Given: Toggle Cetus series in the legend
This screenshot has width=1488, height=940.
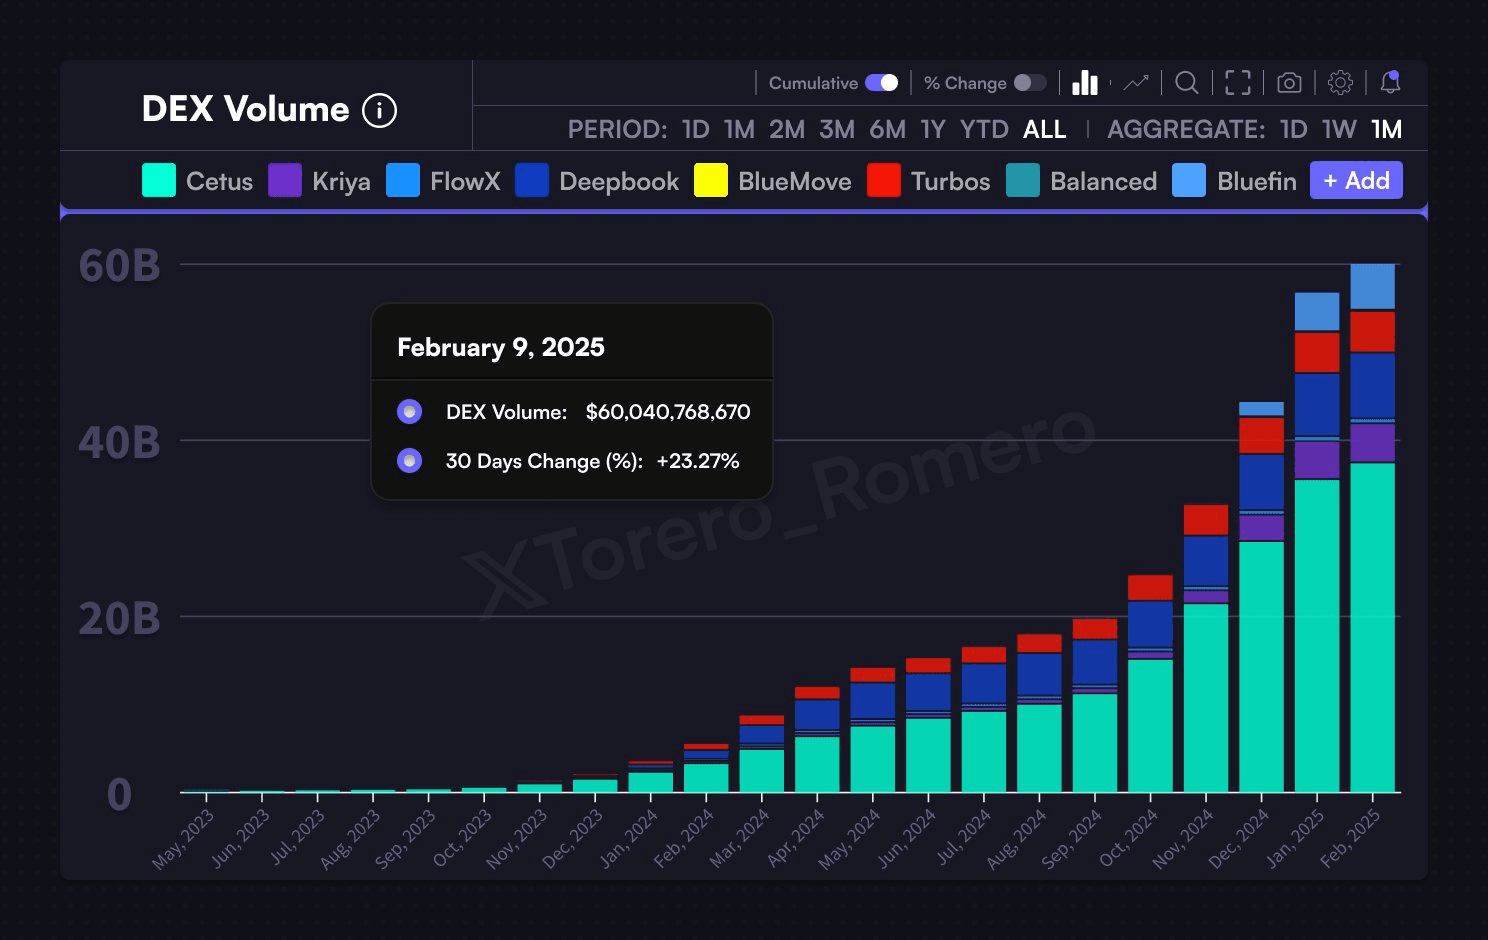Looking at the screenshot, I should [x=198, y=181].
